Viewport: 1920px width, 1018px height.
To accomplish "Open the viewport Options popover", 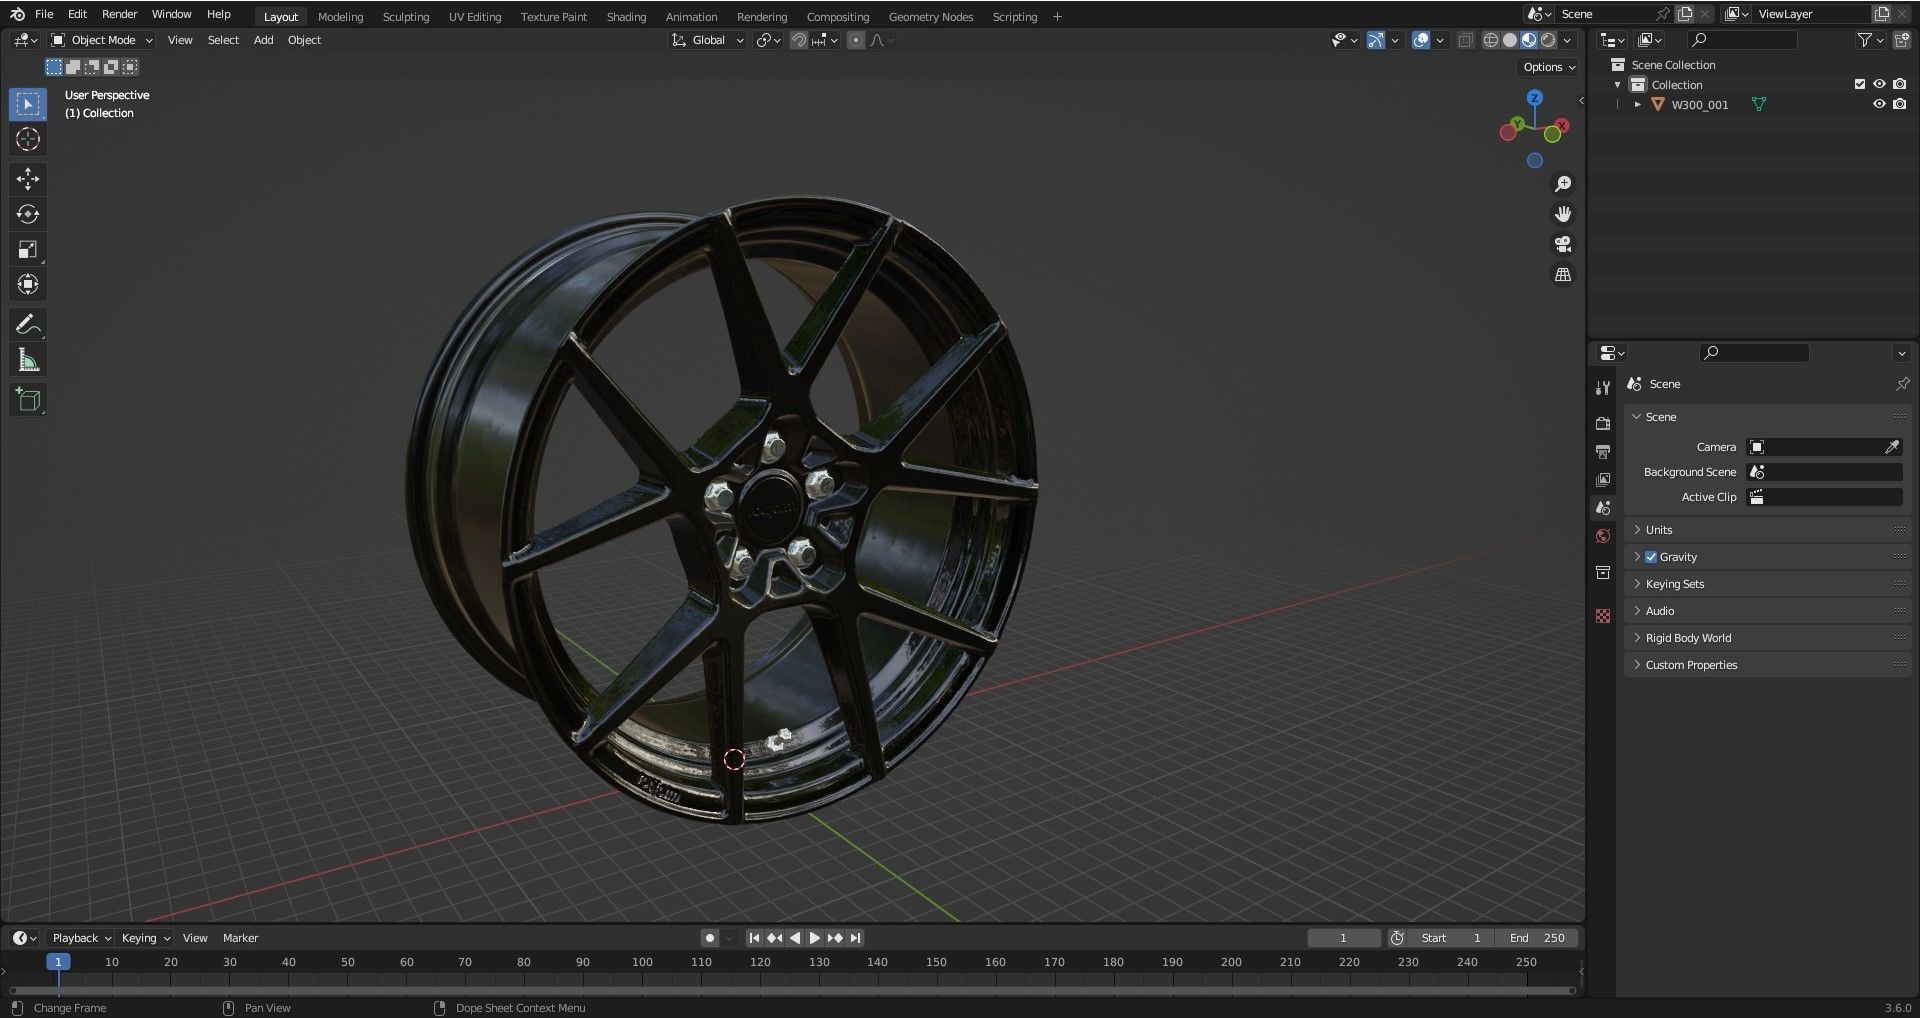I will coord(1546,66).
